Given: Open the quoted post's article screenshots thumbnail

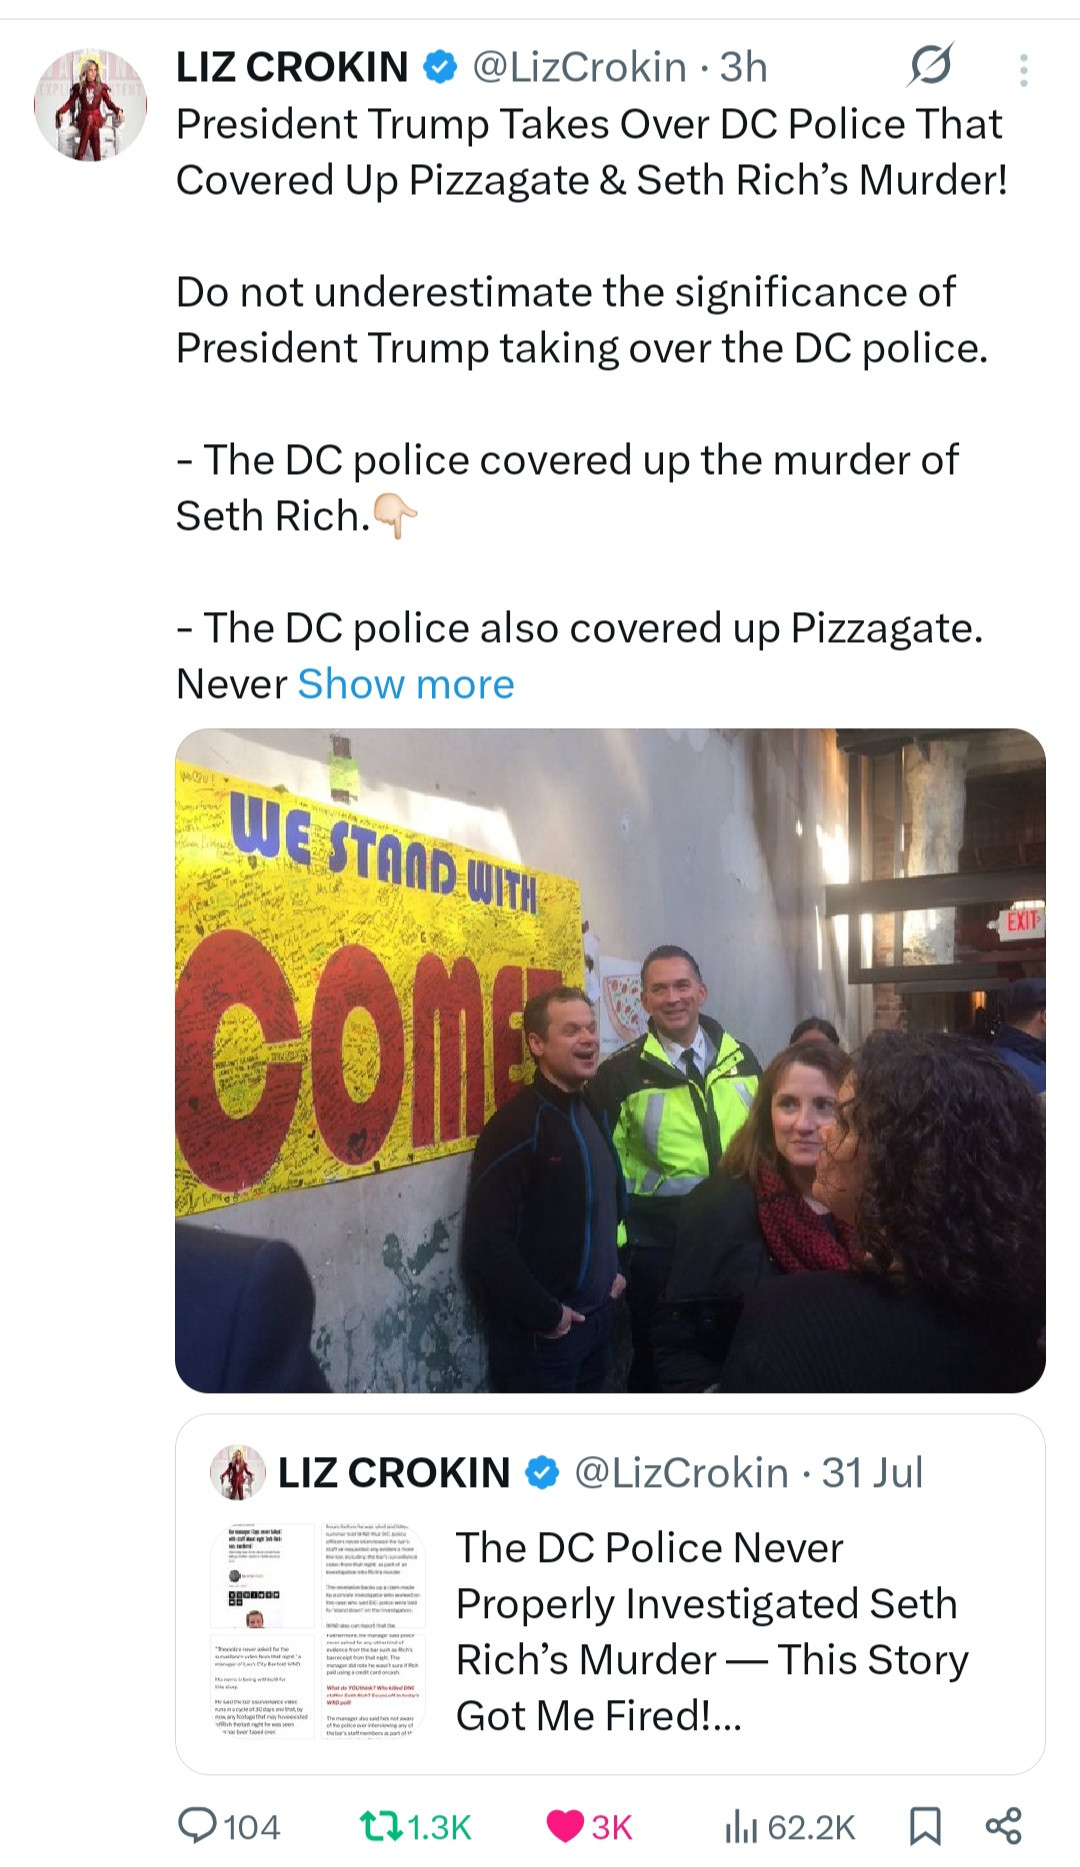Looking at the screenshot, I should pyautogui.click(x=318, y=1632).
